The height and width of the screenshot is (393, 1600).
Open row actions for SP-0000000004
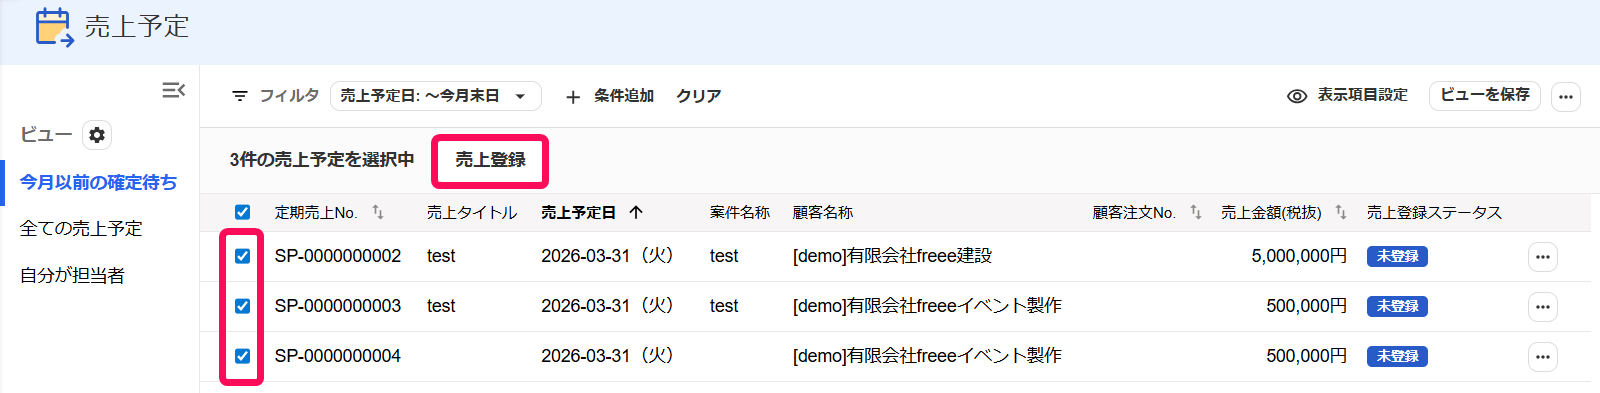click(x=1543, y=357)
